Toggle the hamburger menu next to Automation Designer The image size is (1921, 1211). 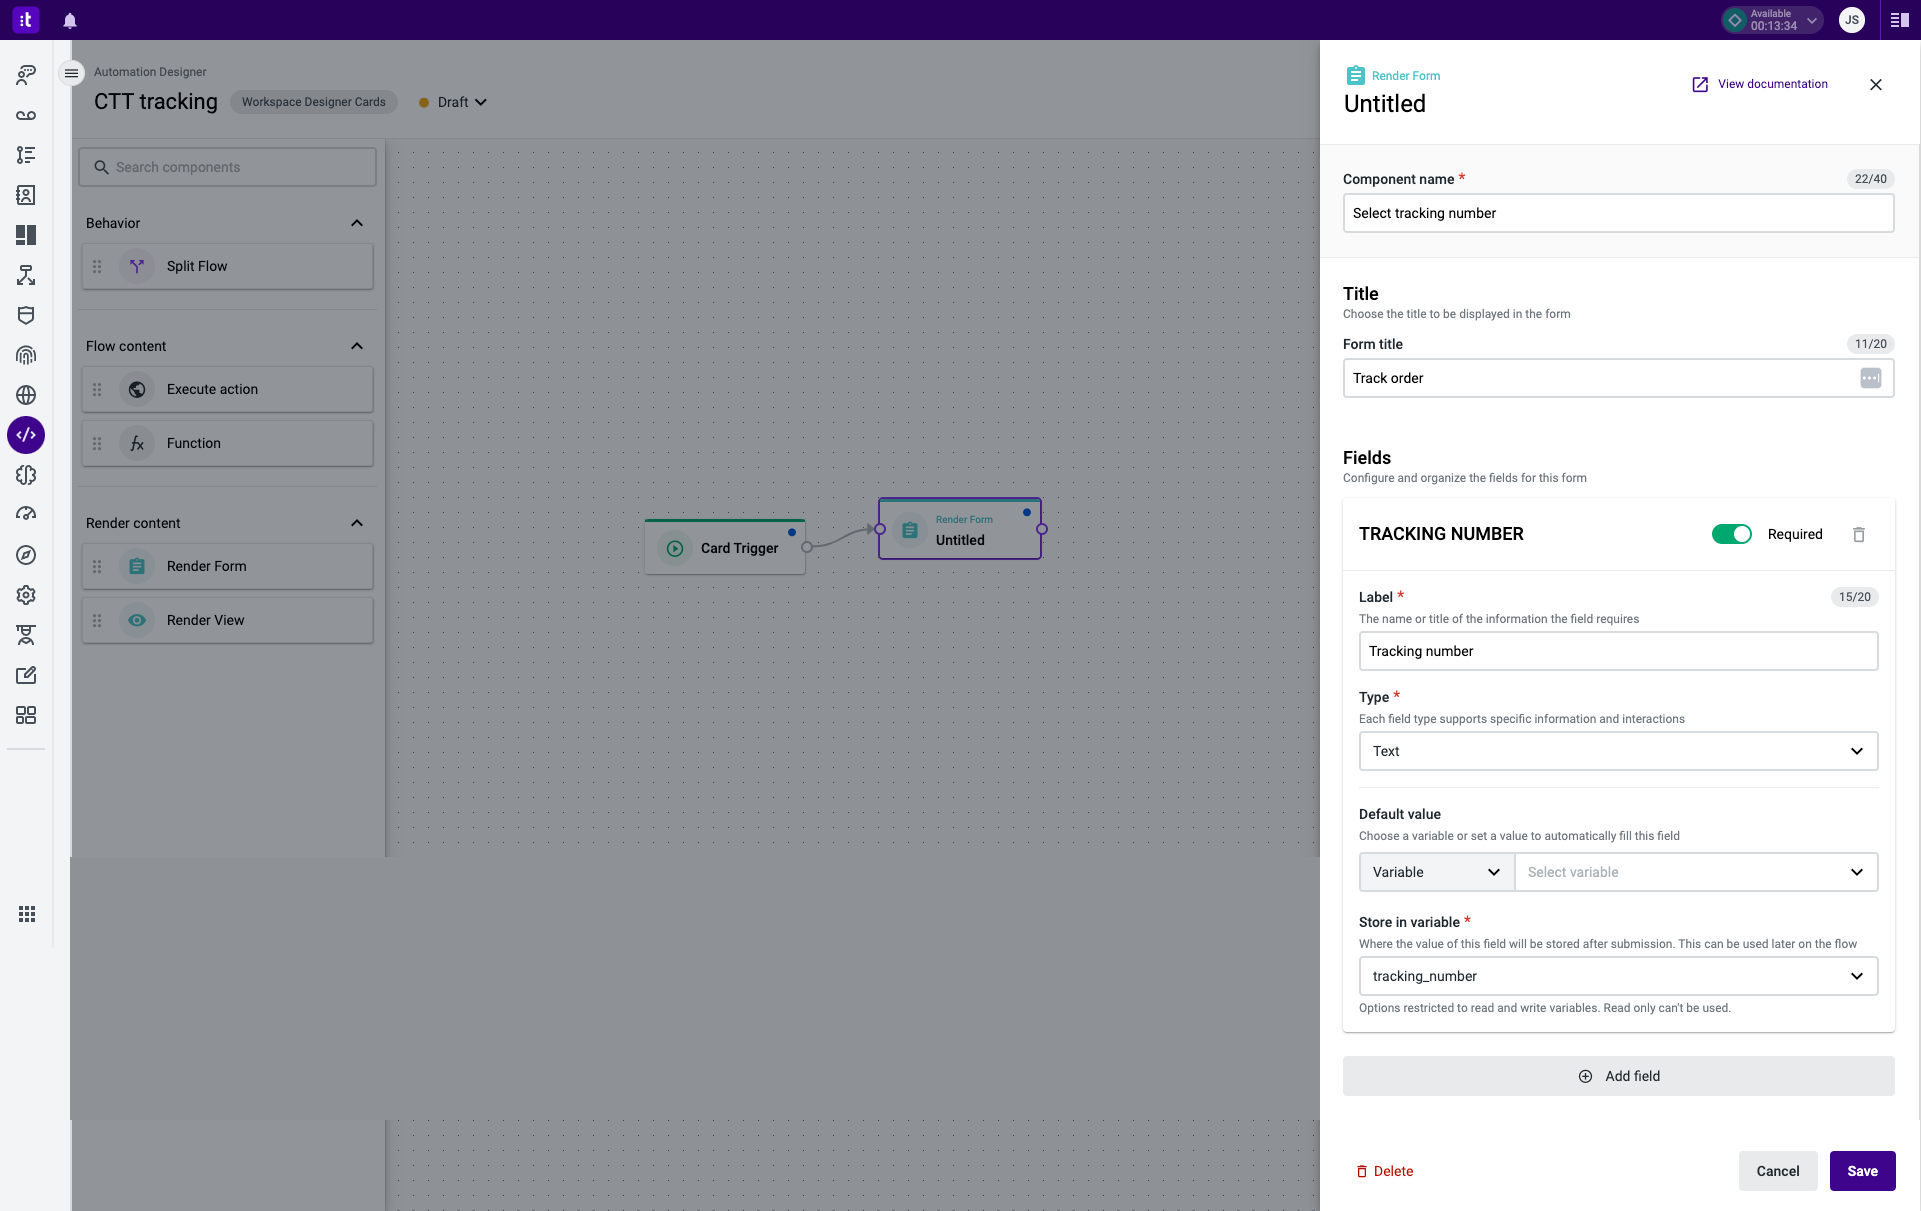coord(71,73)
